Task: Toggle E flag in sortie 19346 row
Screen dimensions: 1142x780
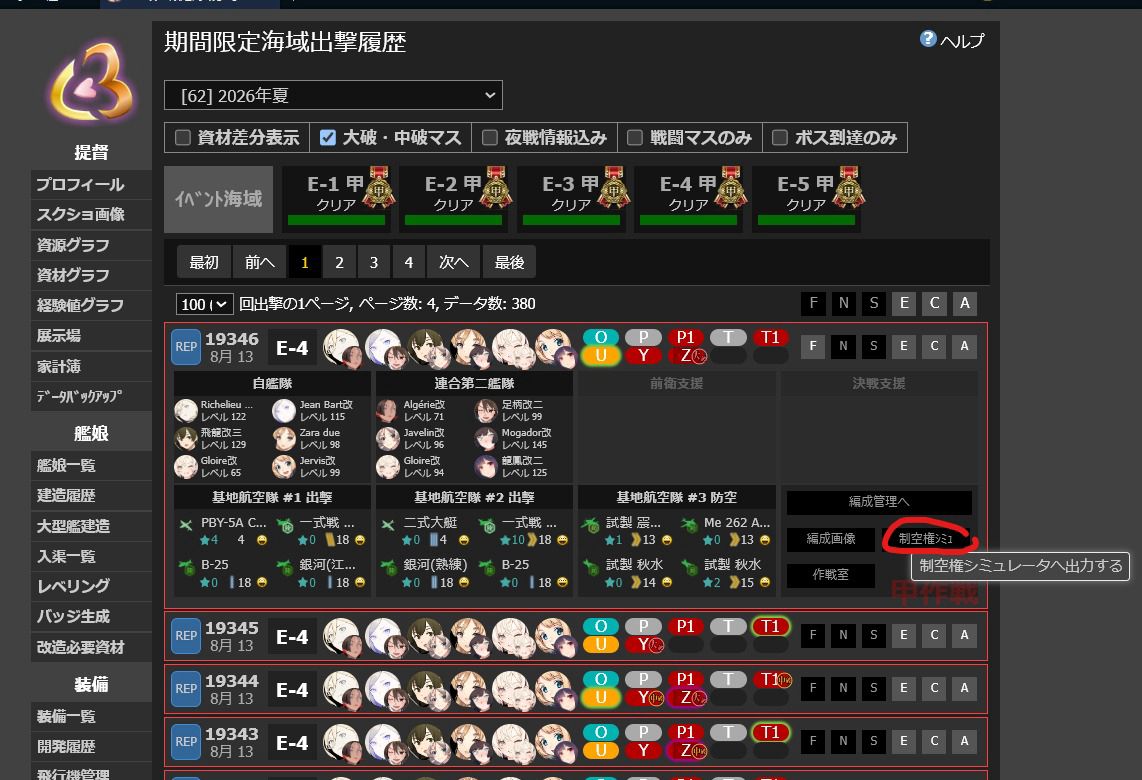Action: tap(904, 346)
